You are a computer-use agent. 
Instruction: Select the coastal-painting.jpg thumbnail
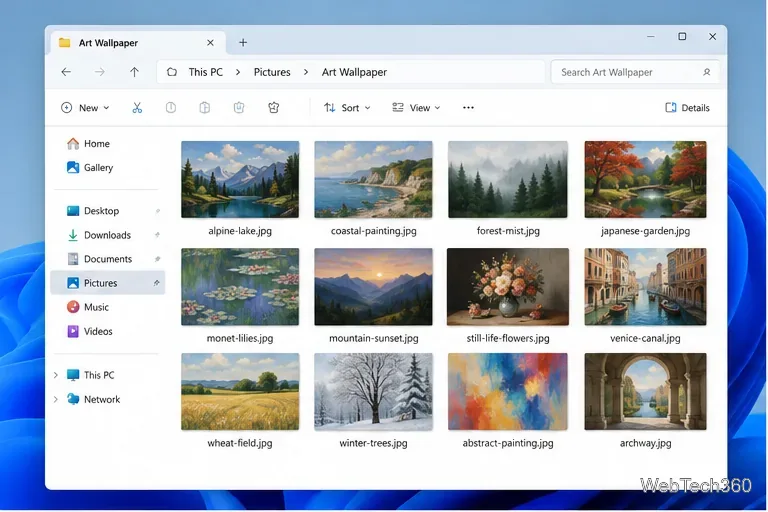(373, 179)
